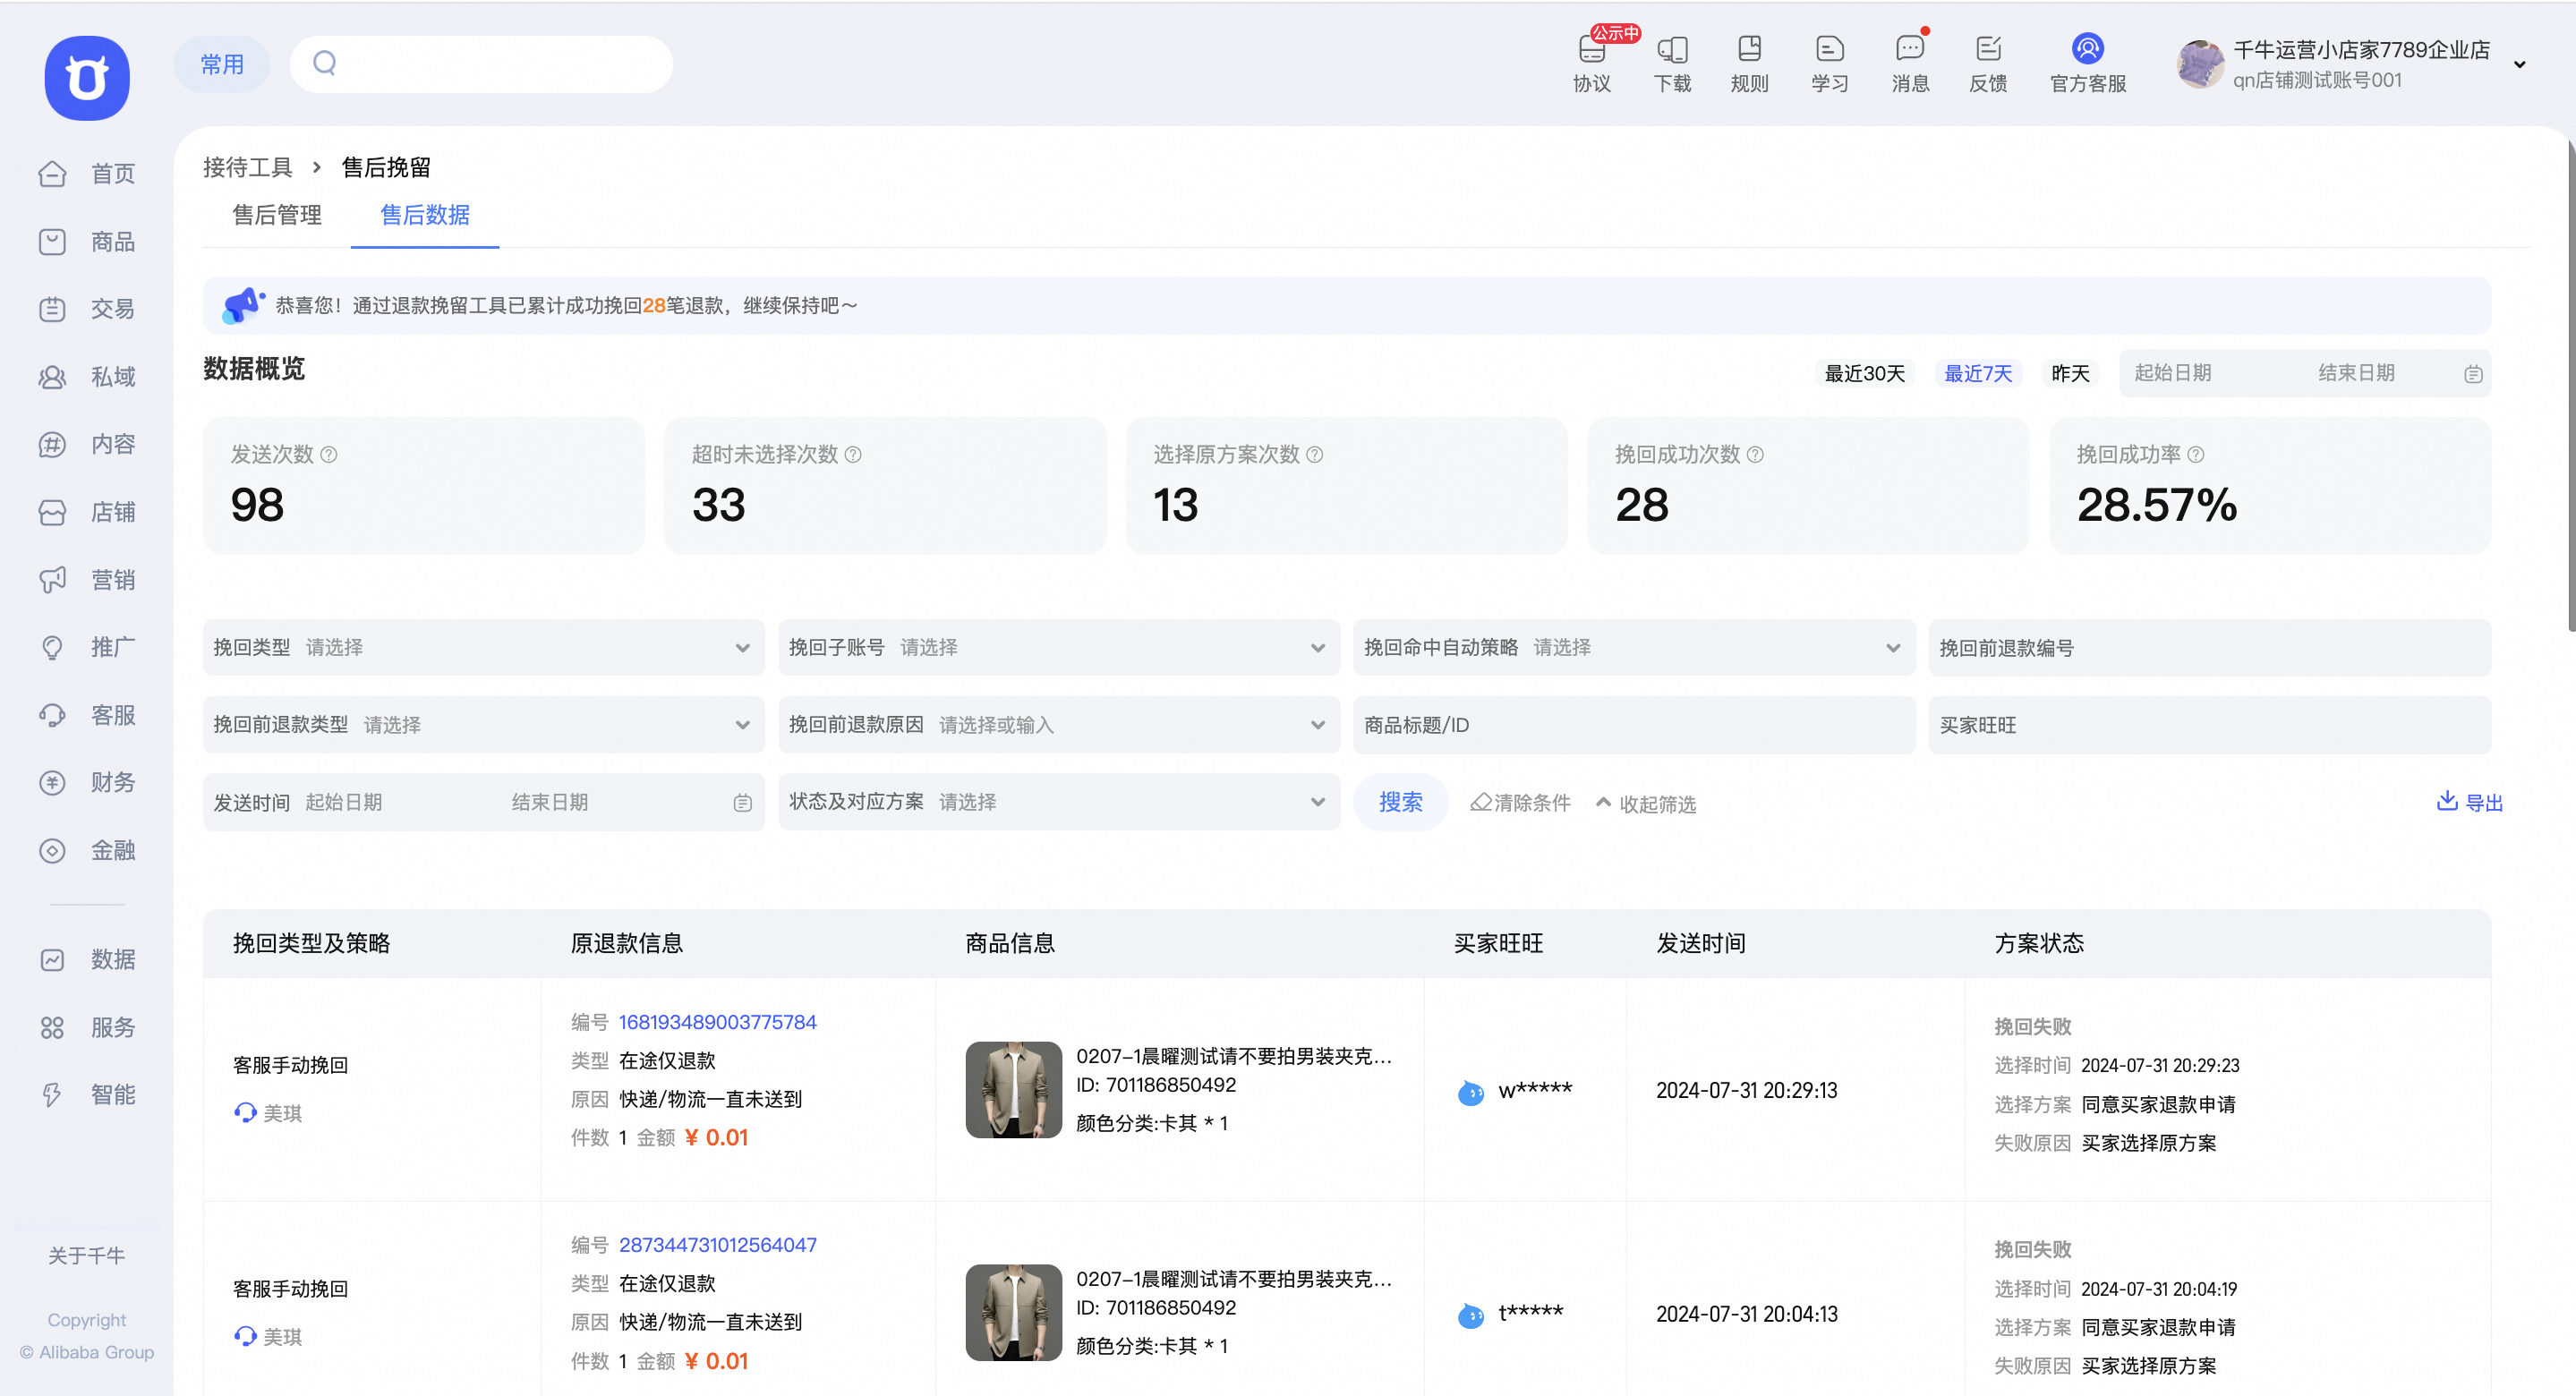Open the 接待工具 breadcrumb link
This screenshot has width=2576, height=1396.
pyautogui.click(x=247, y=166)
